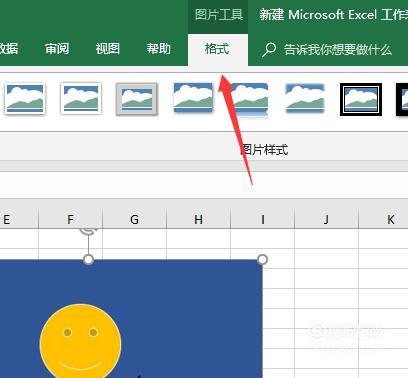
Task: Select column G header
Action: click(x=134, y=219)
